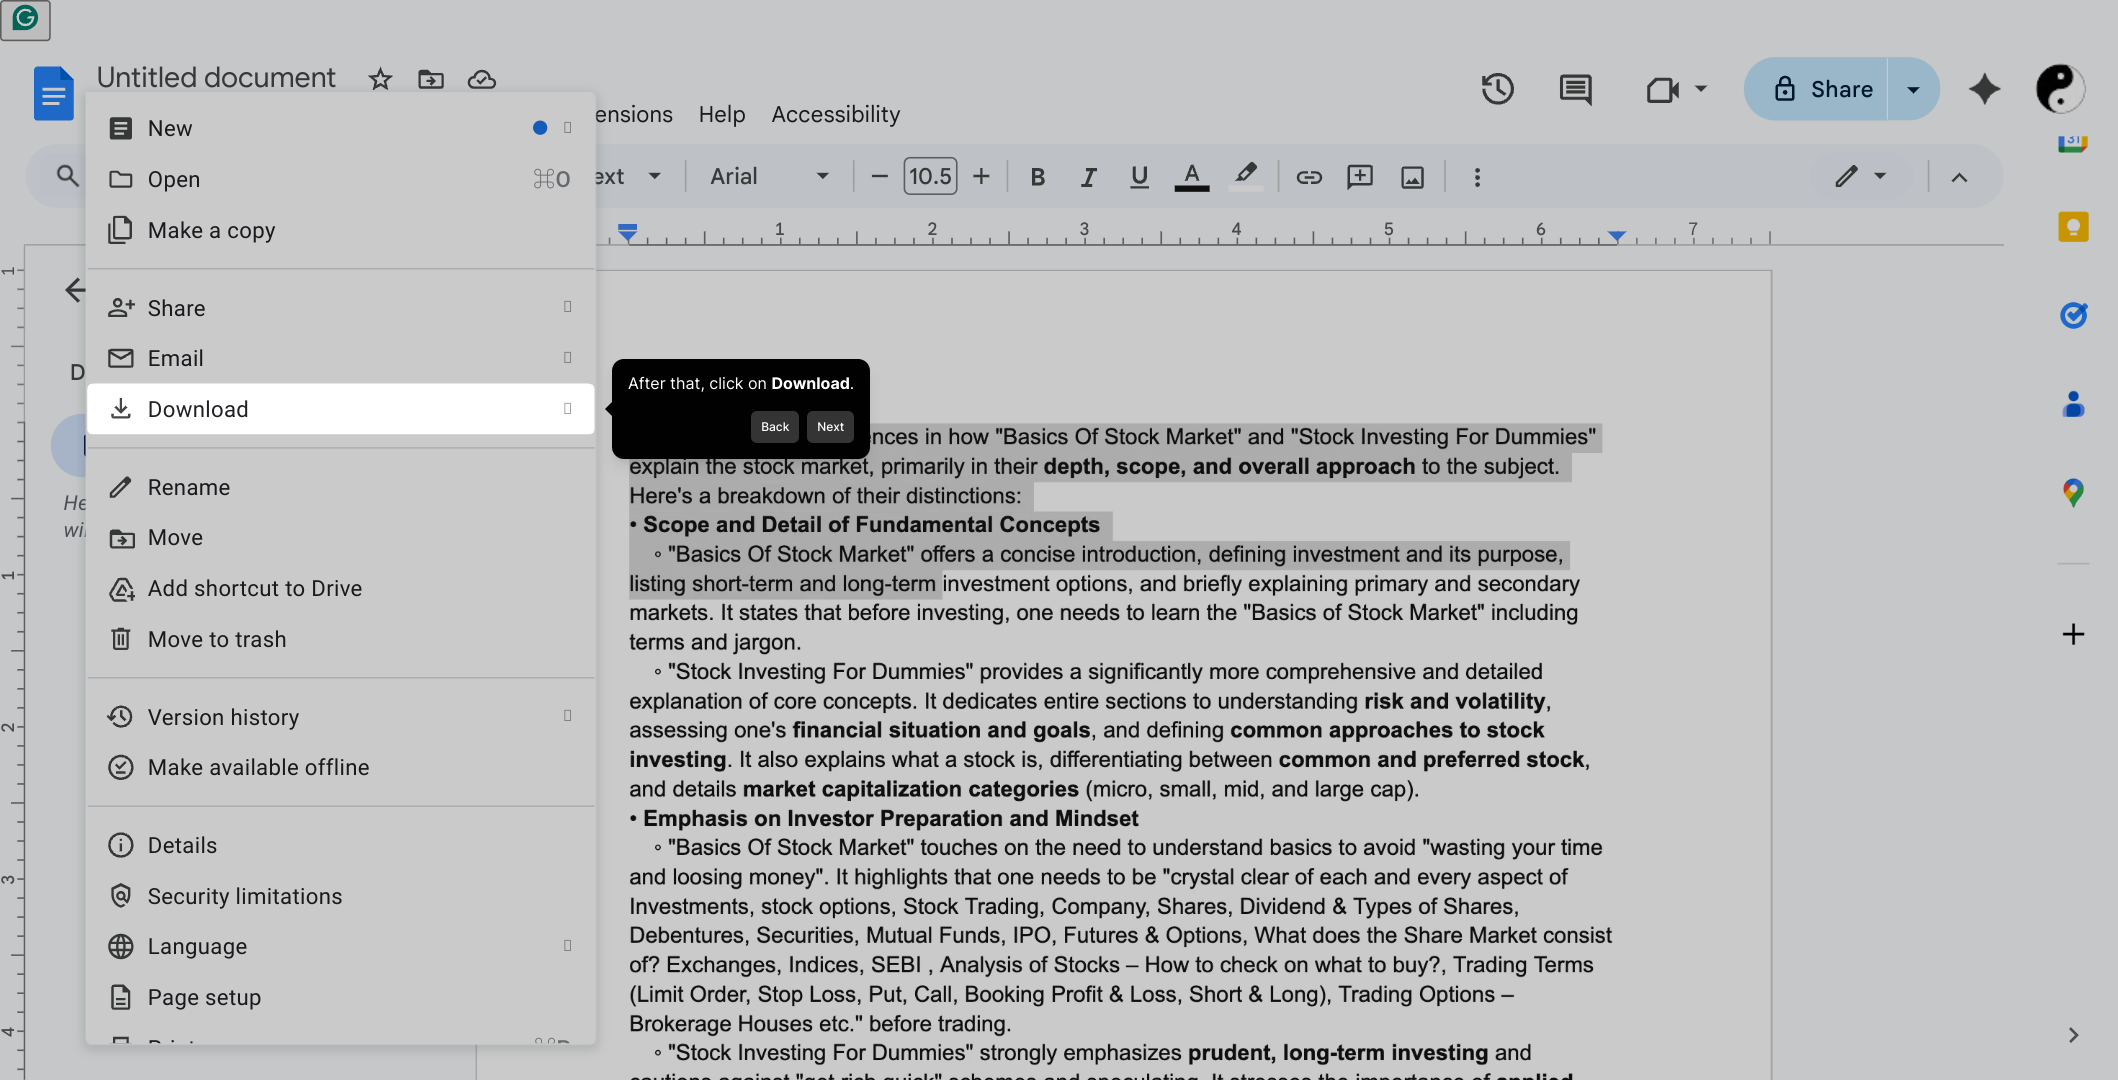The width and height of the screenshot is (2118, 1080).
Task: Star the Untitled document
Action: [380, 79]
